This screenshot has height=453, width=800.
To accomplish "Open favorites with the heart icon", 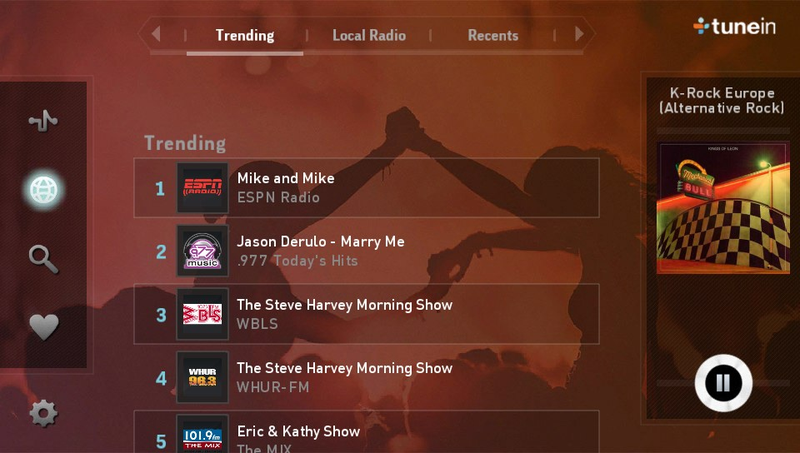I will 44,326.
